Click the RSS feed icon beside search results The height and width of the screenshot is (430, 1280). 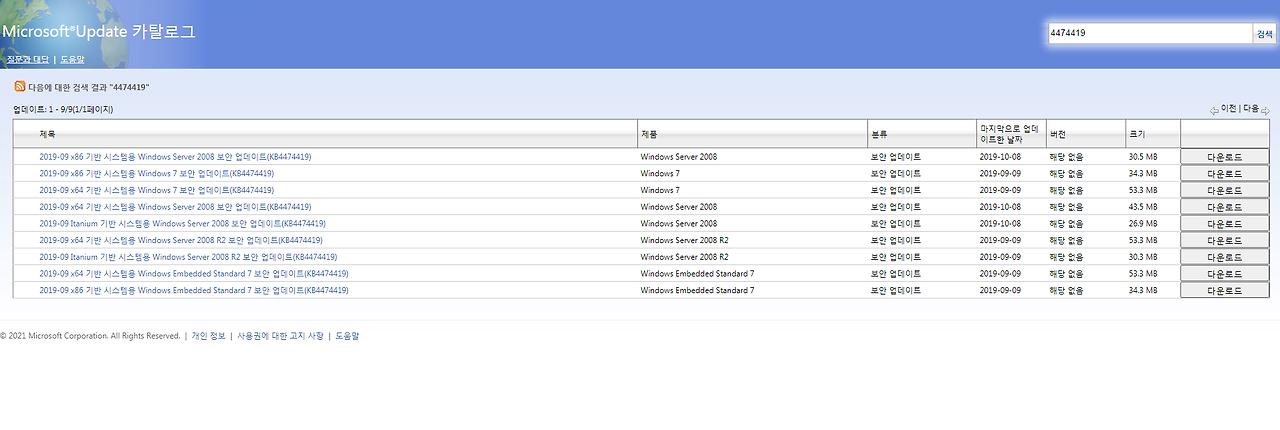click(x=20, y=87)
